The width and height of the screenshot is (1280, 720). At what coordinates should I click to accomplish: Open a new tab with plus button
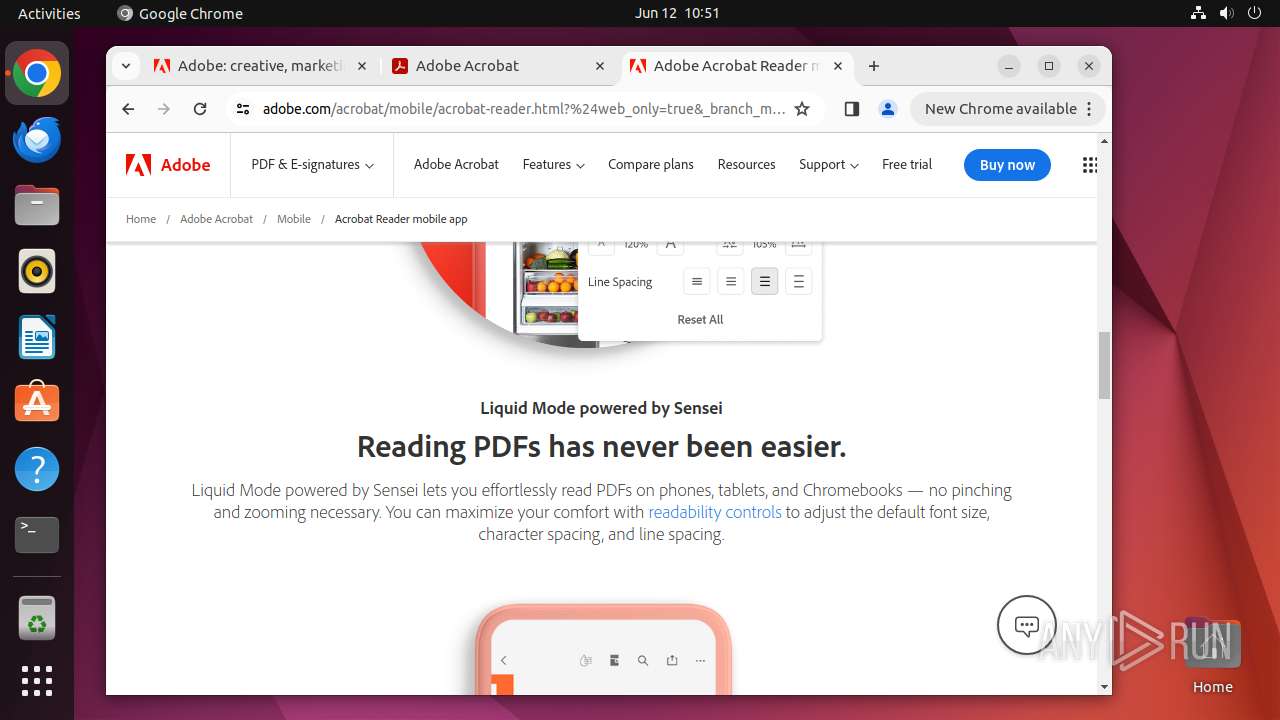pos(874,66)
